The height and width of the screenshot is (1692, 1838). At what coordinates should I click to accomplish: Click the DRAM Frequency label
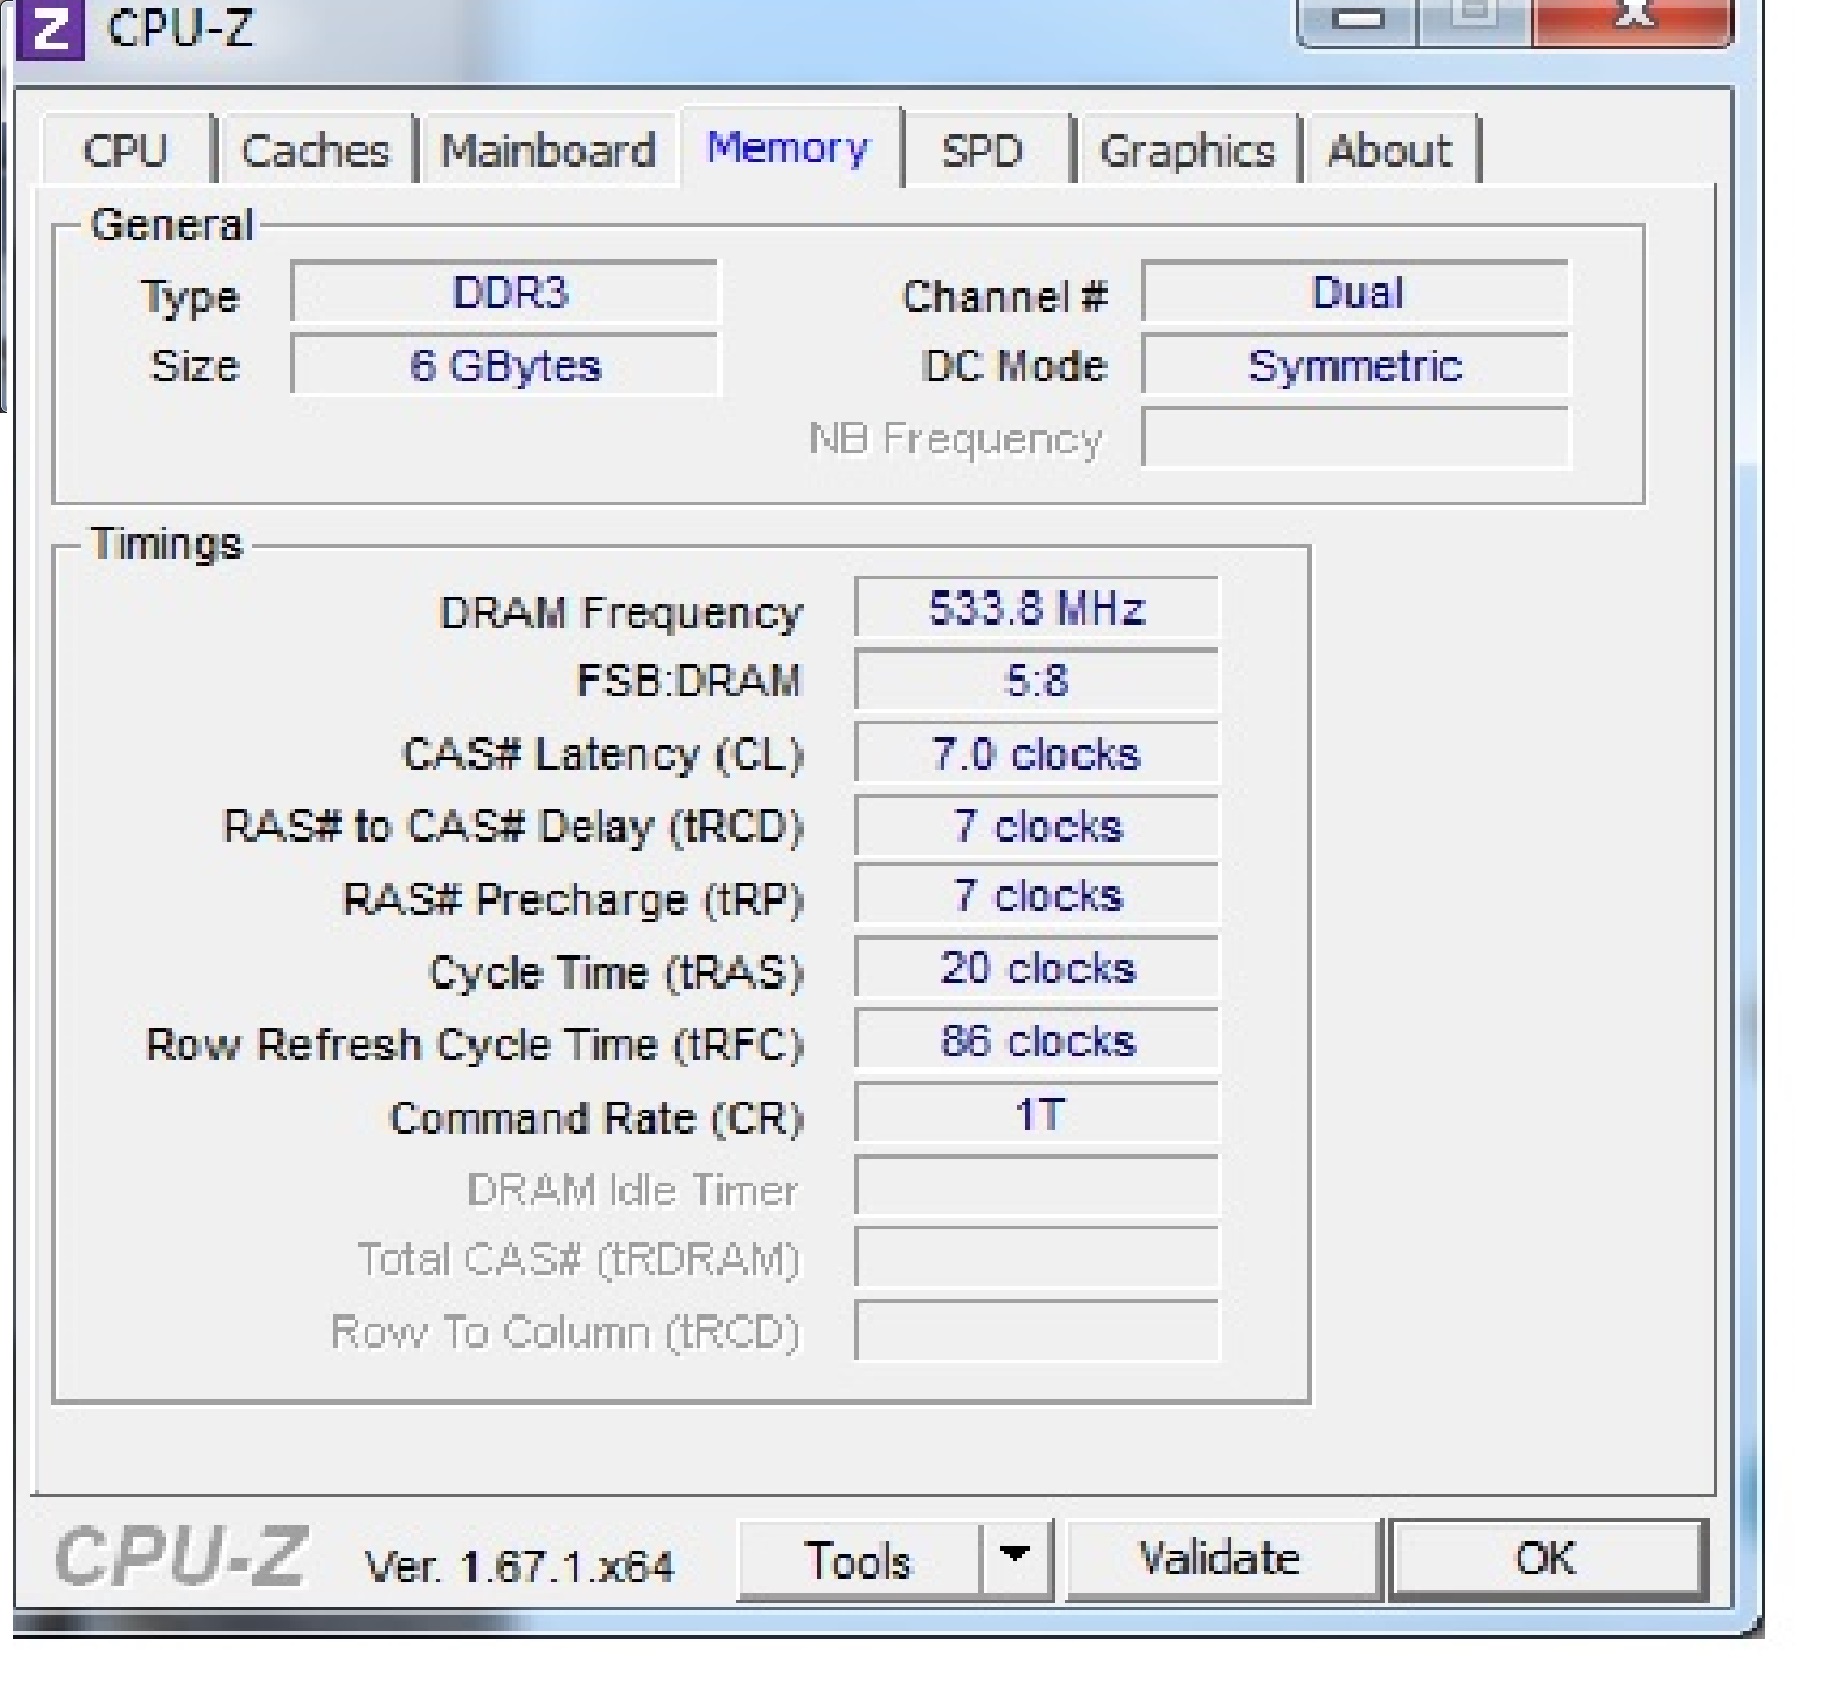[x=621, y=613]
